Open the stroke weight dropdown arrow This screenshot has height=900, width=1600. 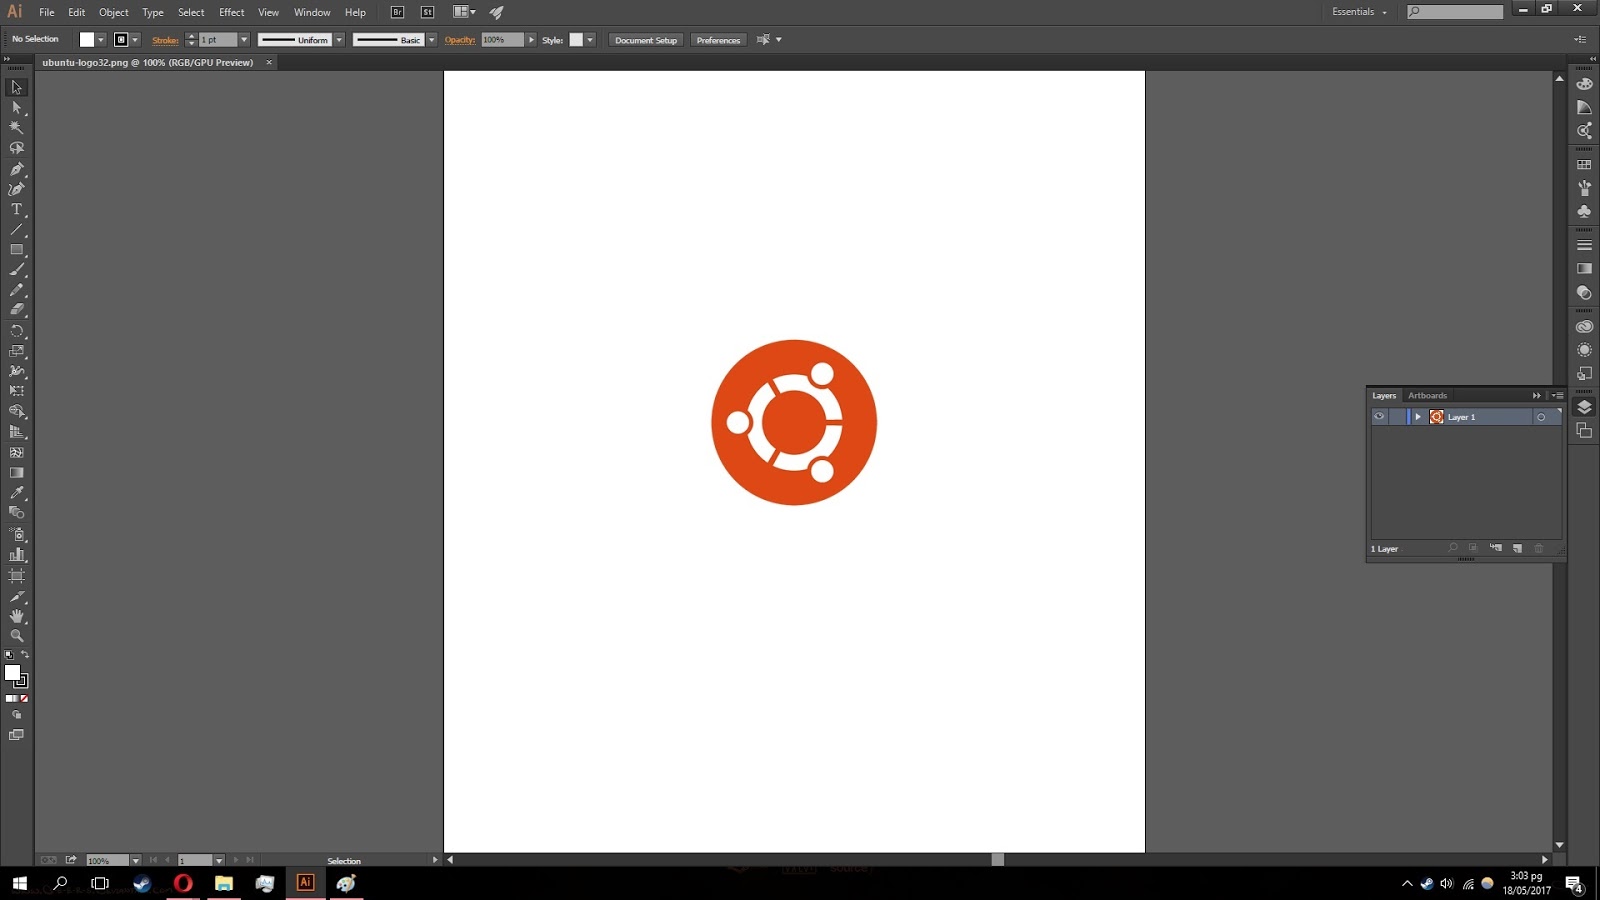pyautogui.click(x=244, y=40)
